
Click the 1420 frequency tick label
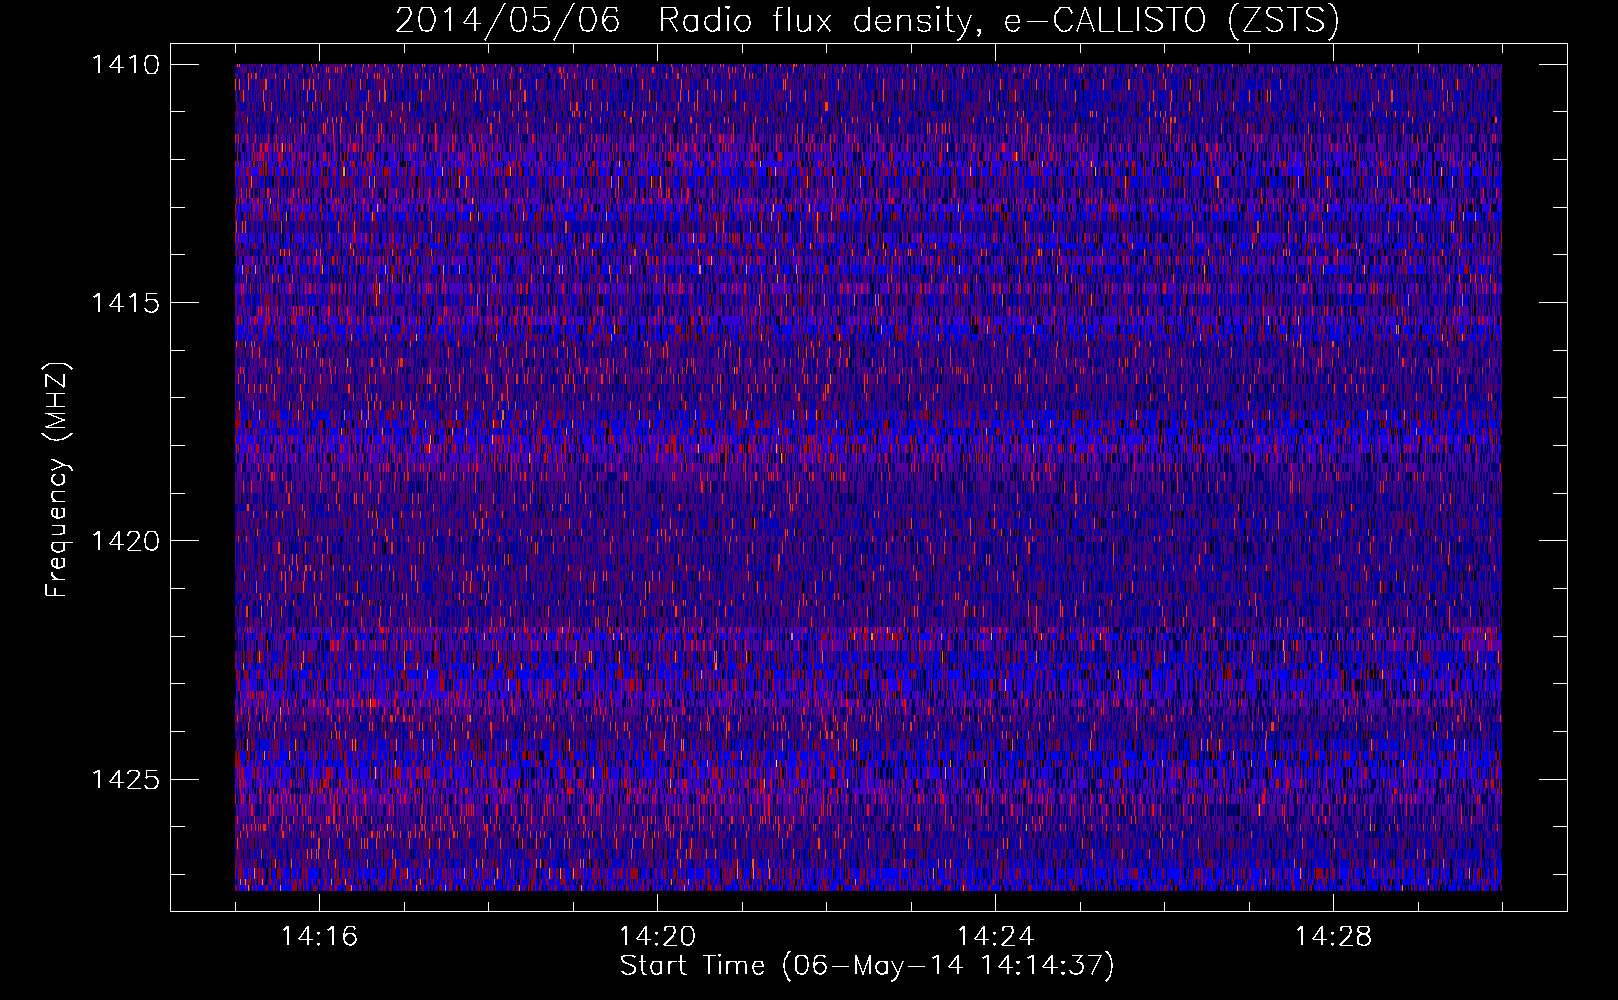(125, 541)
